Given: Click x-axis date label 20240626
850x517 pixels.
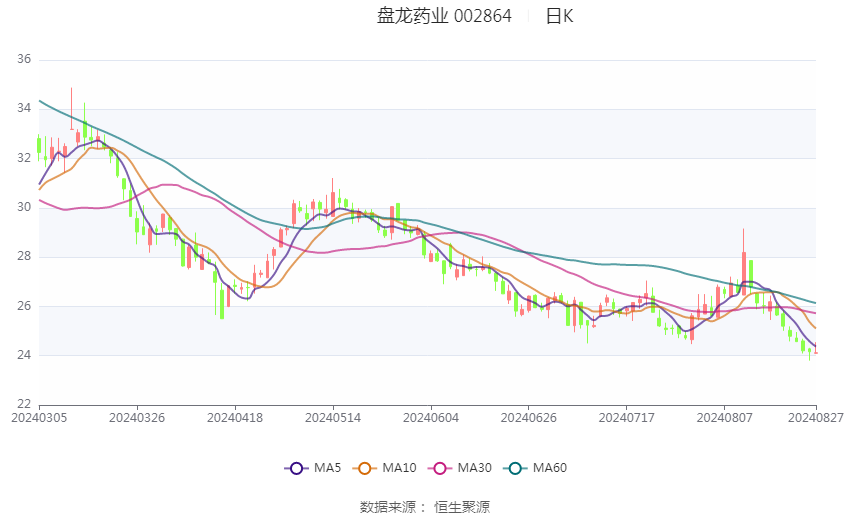Looking at the screenshot, I should (x=529, y=418).
